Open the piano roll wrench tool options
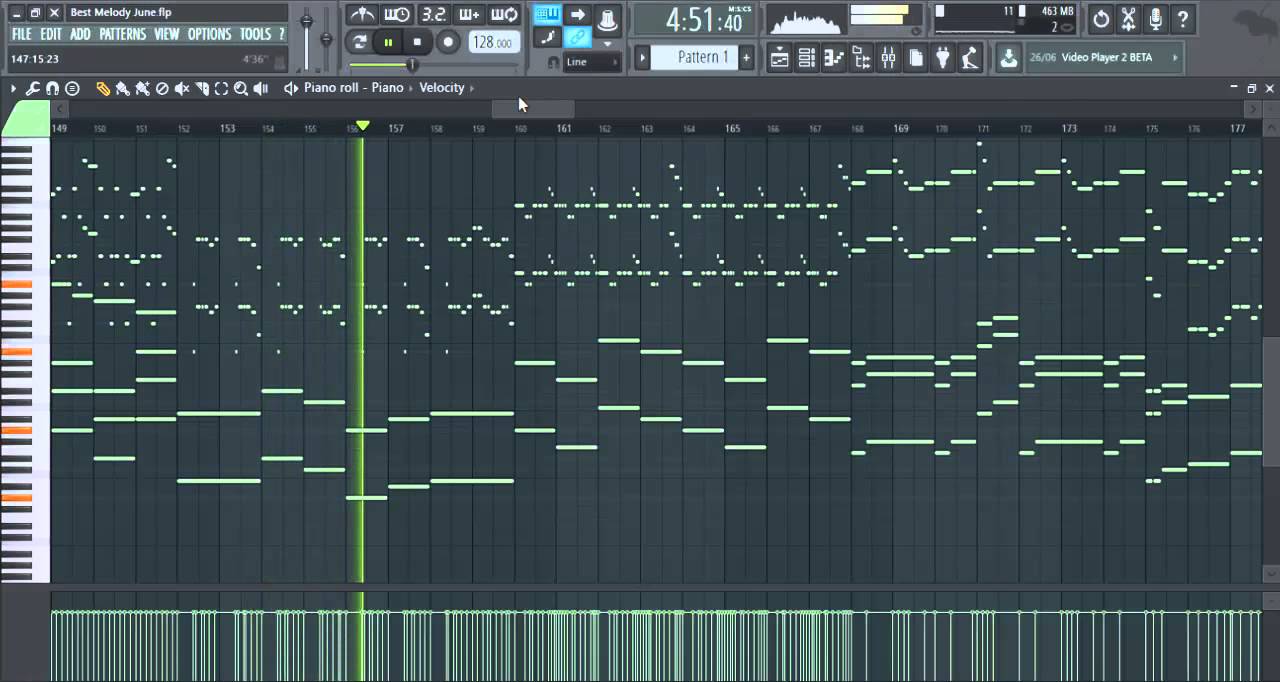Image resolution: width=1280 pixels, height=682 pixels. (32, 88)
